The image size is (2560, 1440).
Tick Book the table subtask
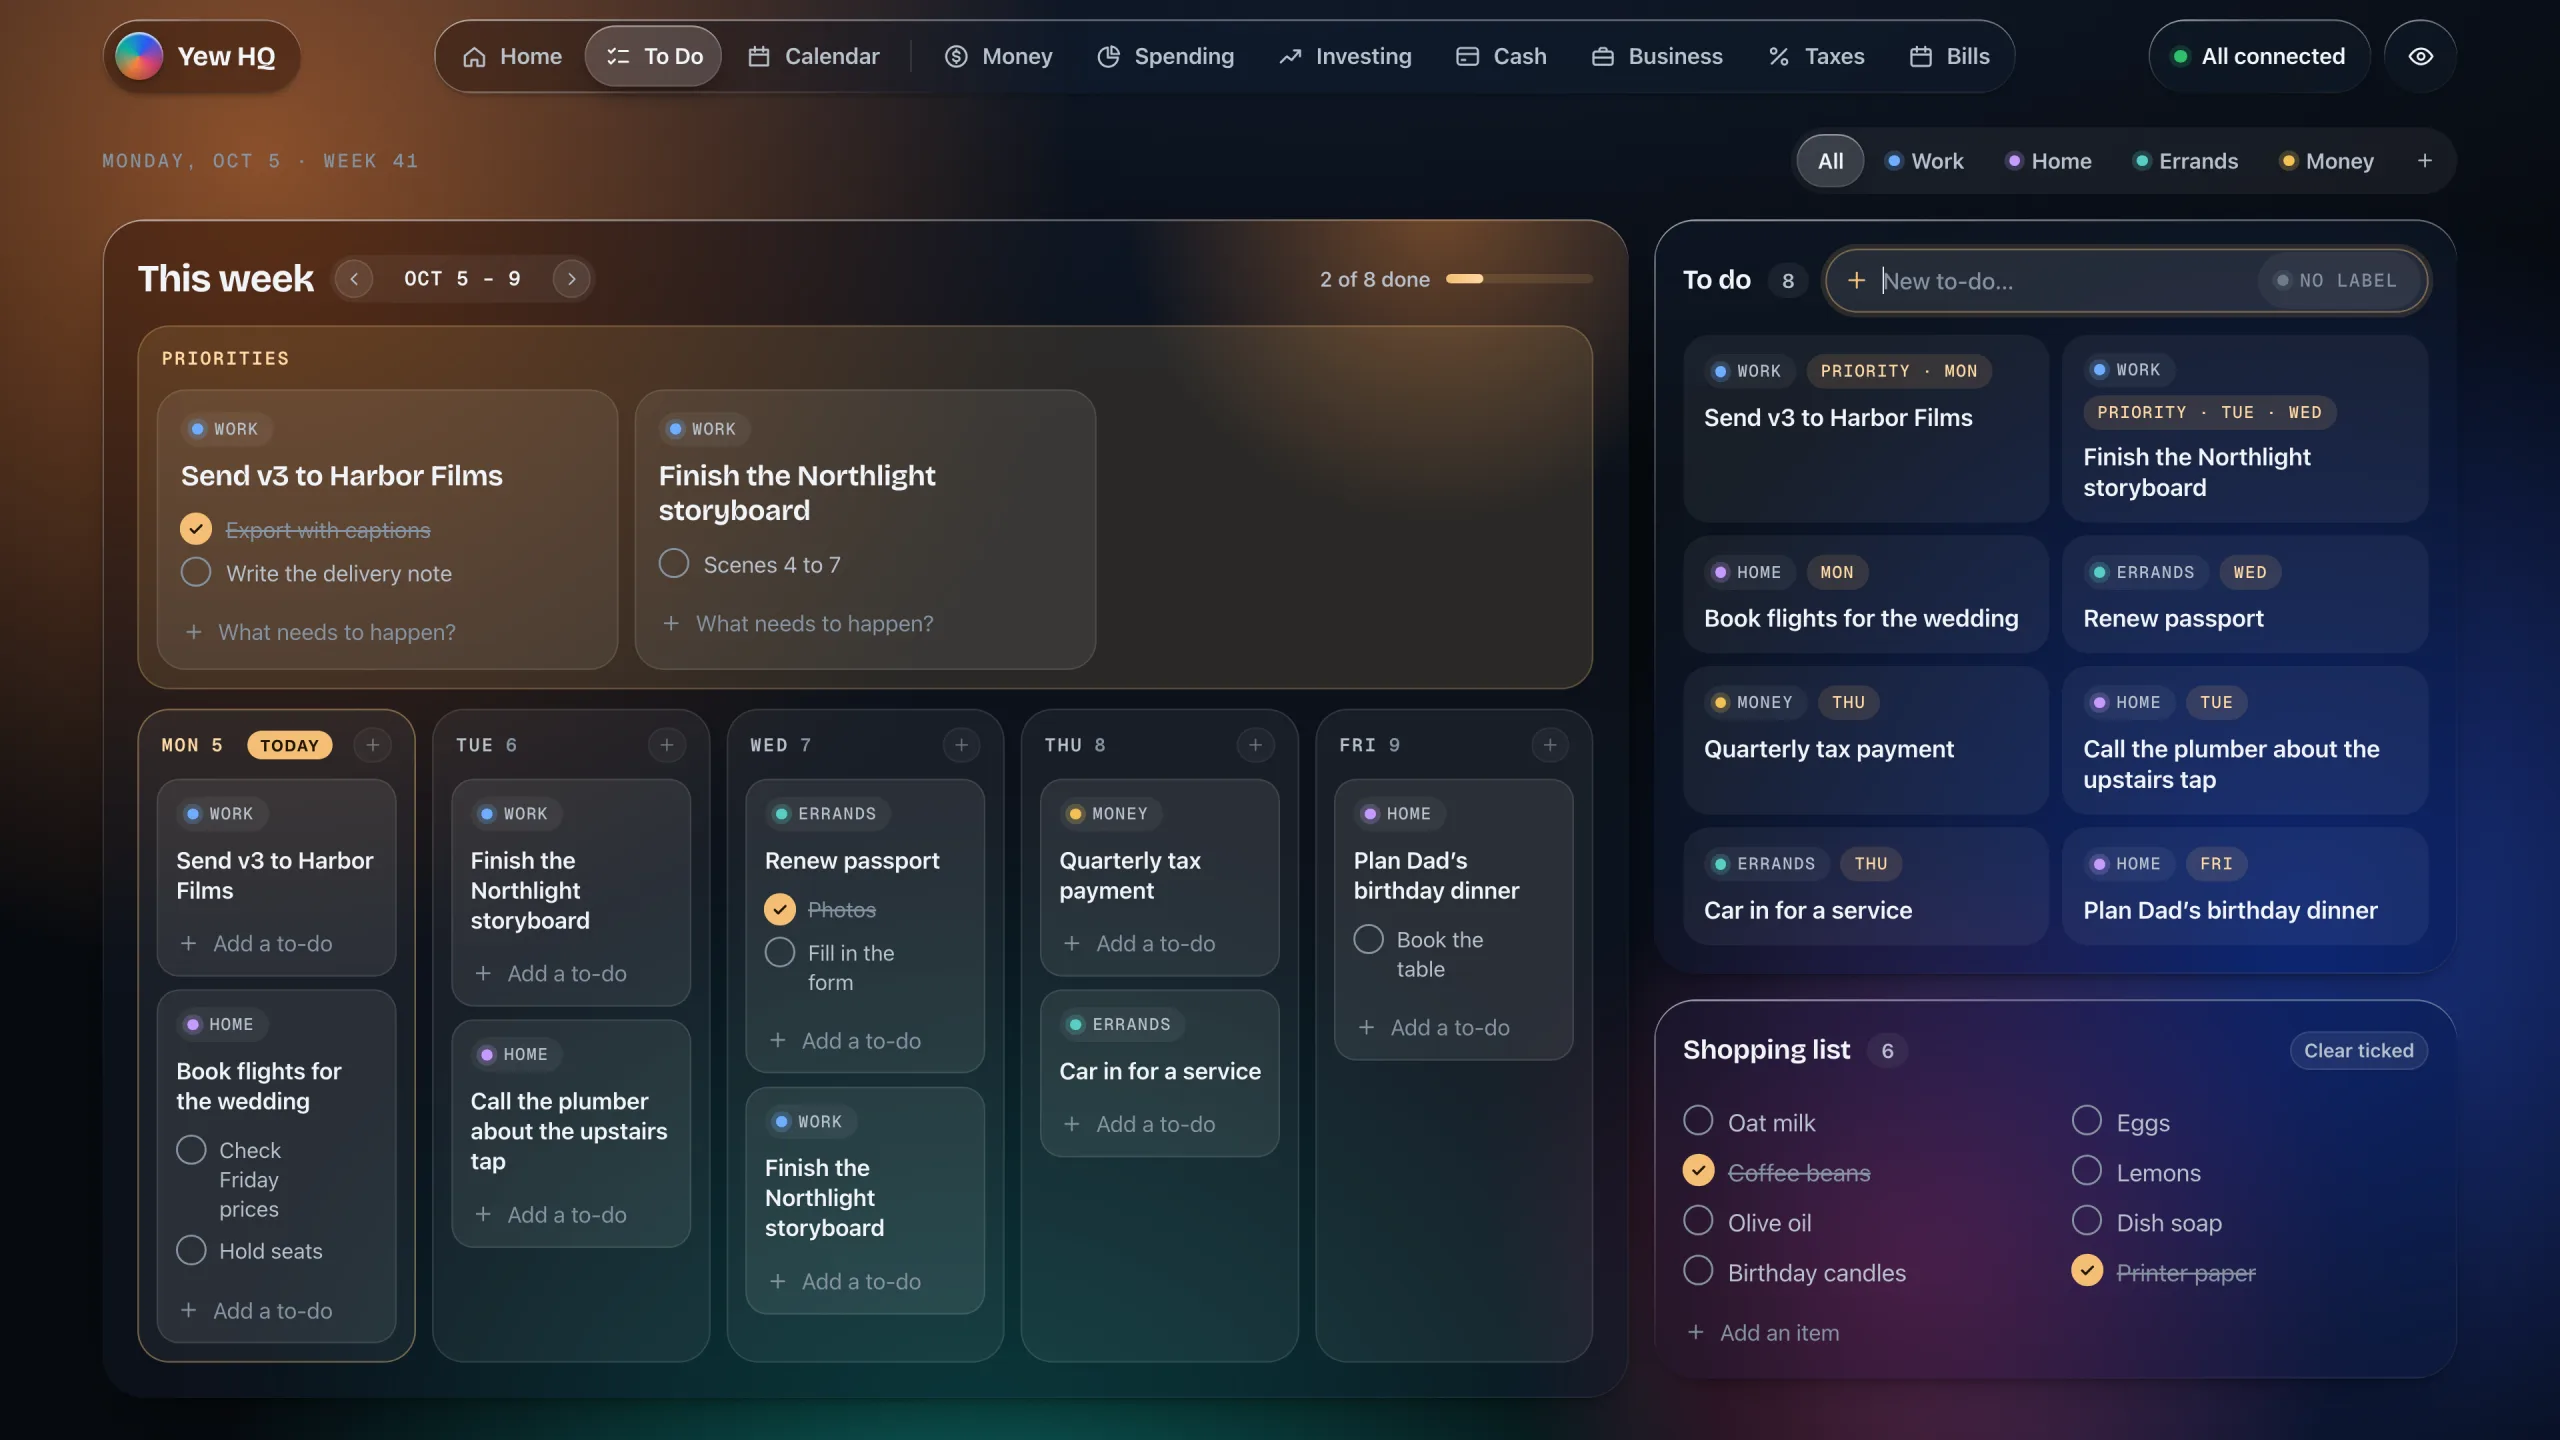pos(1369,940)
